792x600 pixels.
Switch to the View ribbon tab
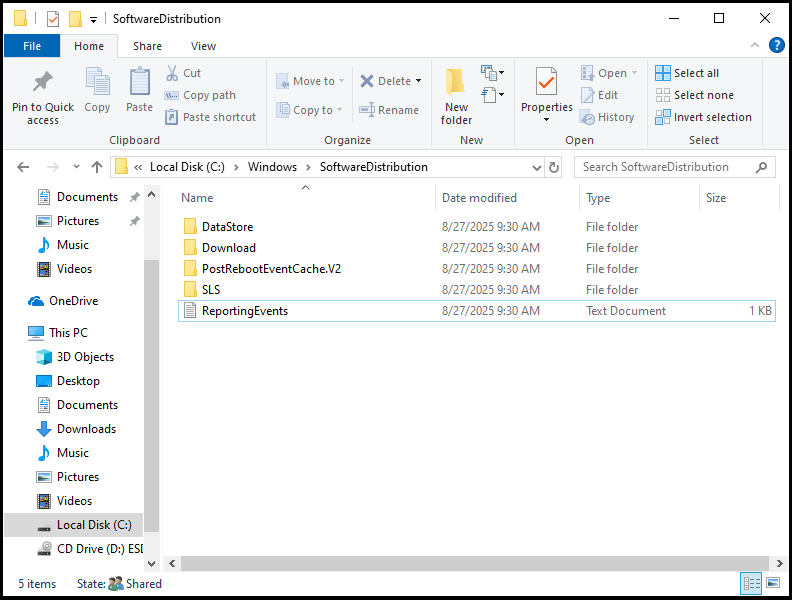[x=204, y=46]
